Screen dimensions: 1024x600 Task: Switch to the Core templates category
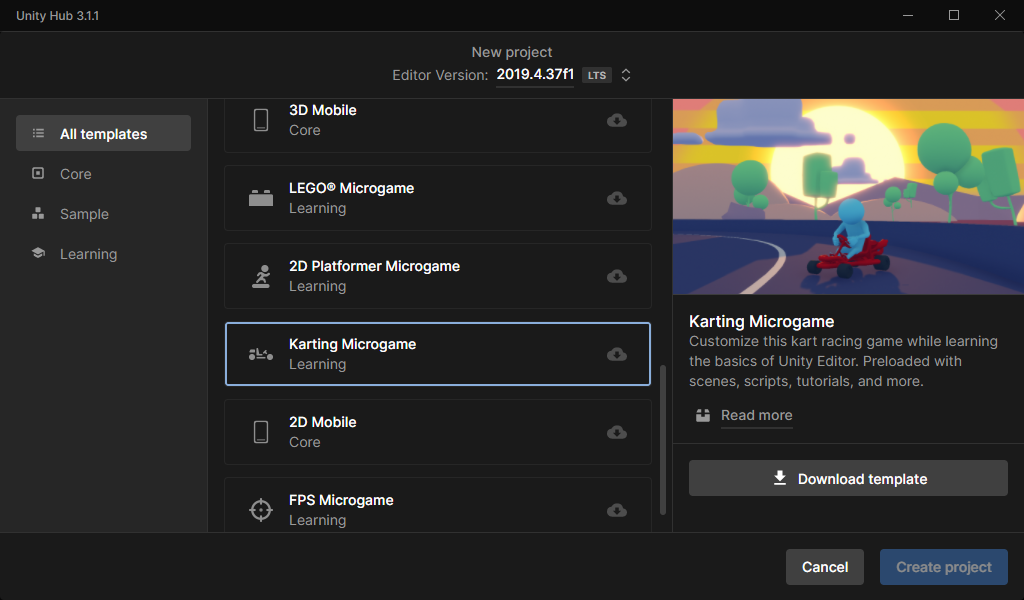pos(75,174)
